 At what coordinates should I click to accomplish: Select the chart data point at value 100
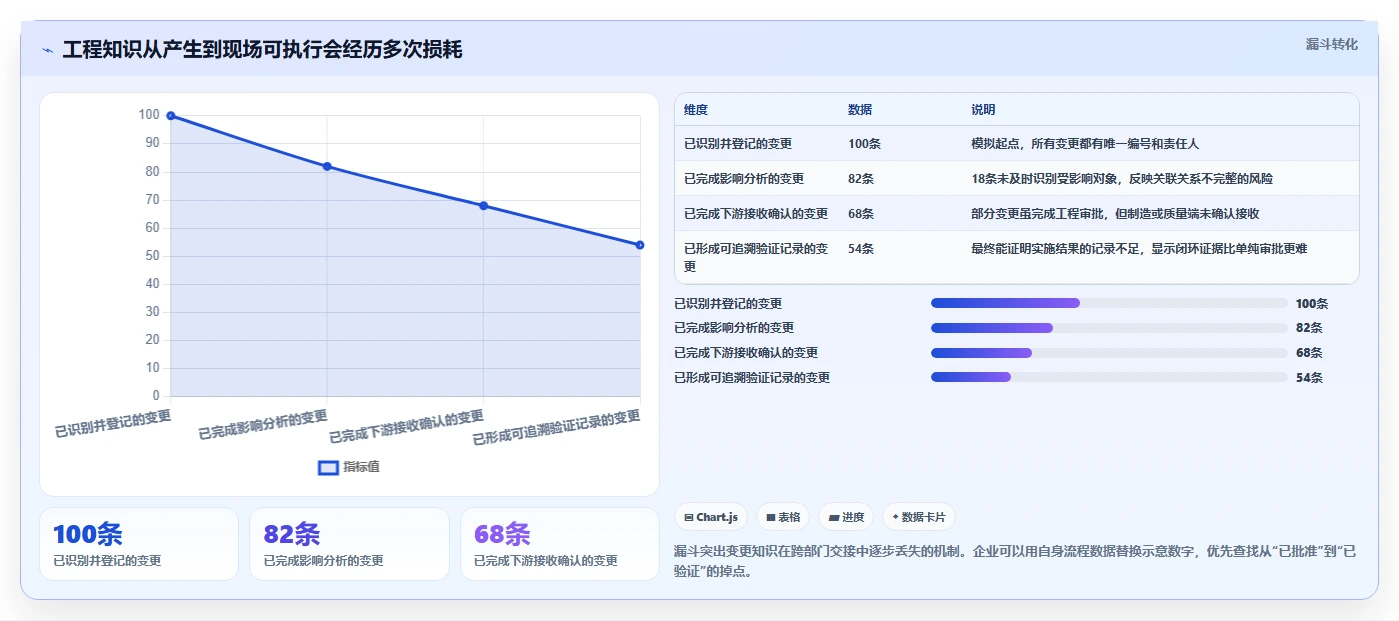tap(171, 116)
